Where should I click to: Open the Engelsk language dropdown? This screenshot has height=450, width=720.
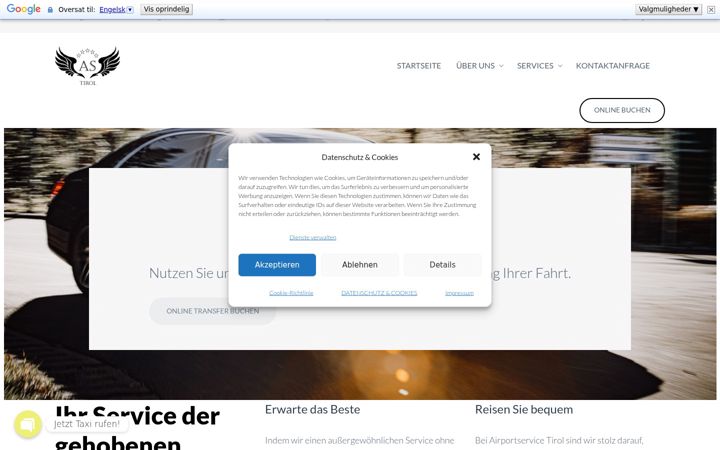pos(116,10)
